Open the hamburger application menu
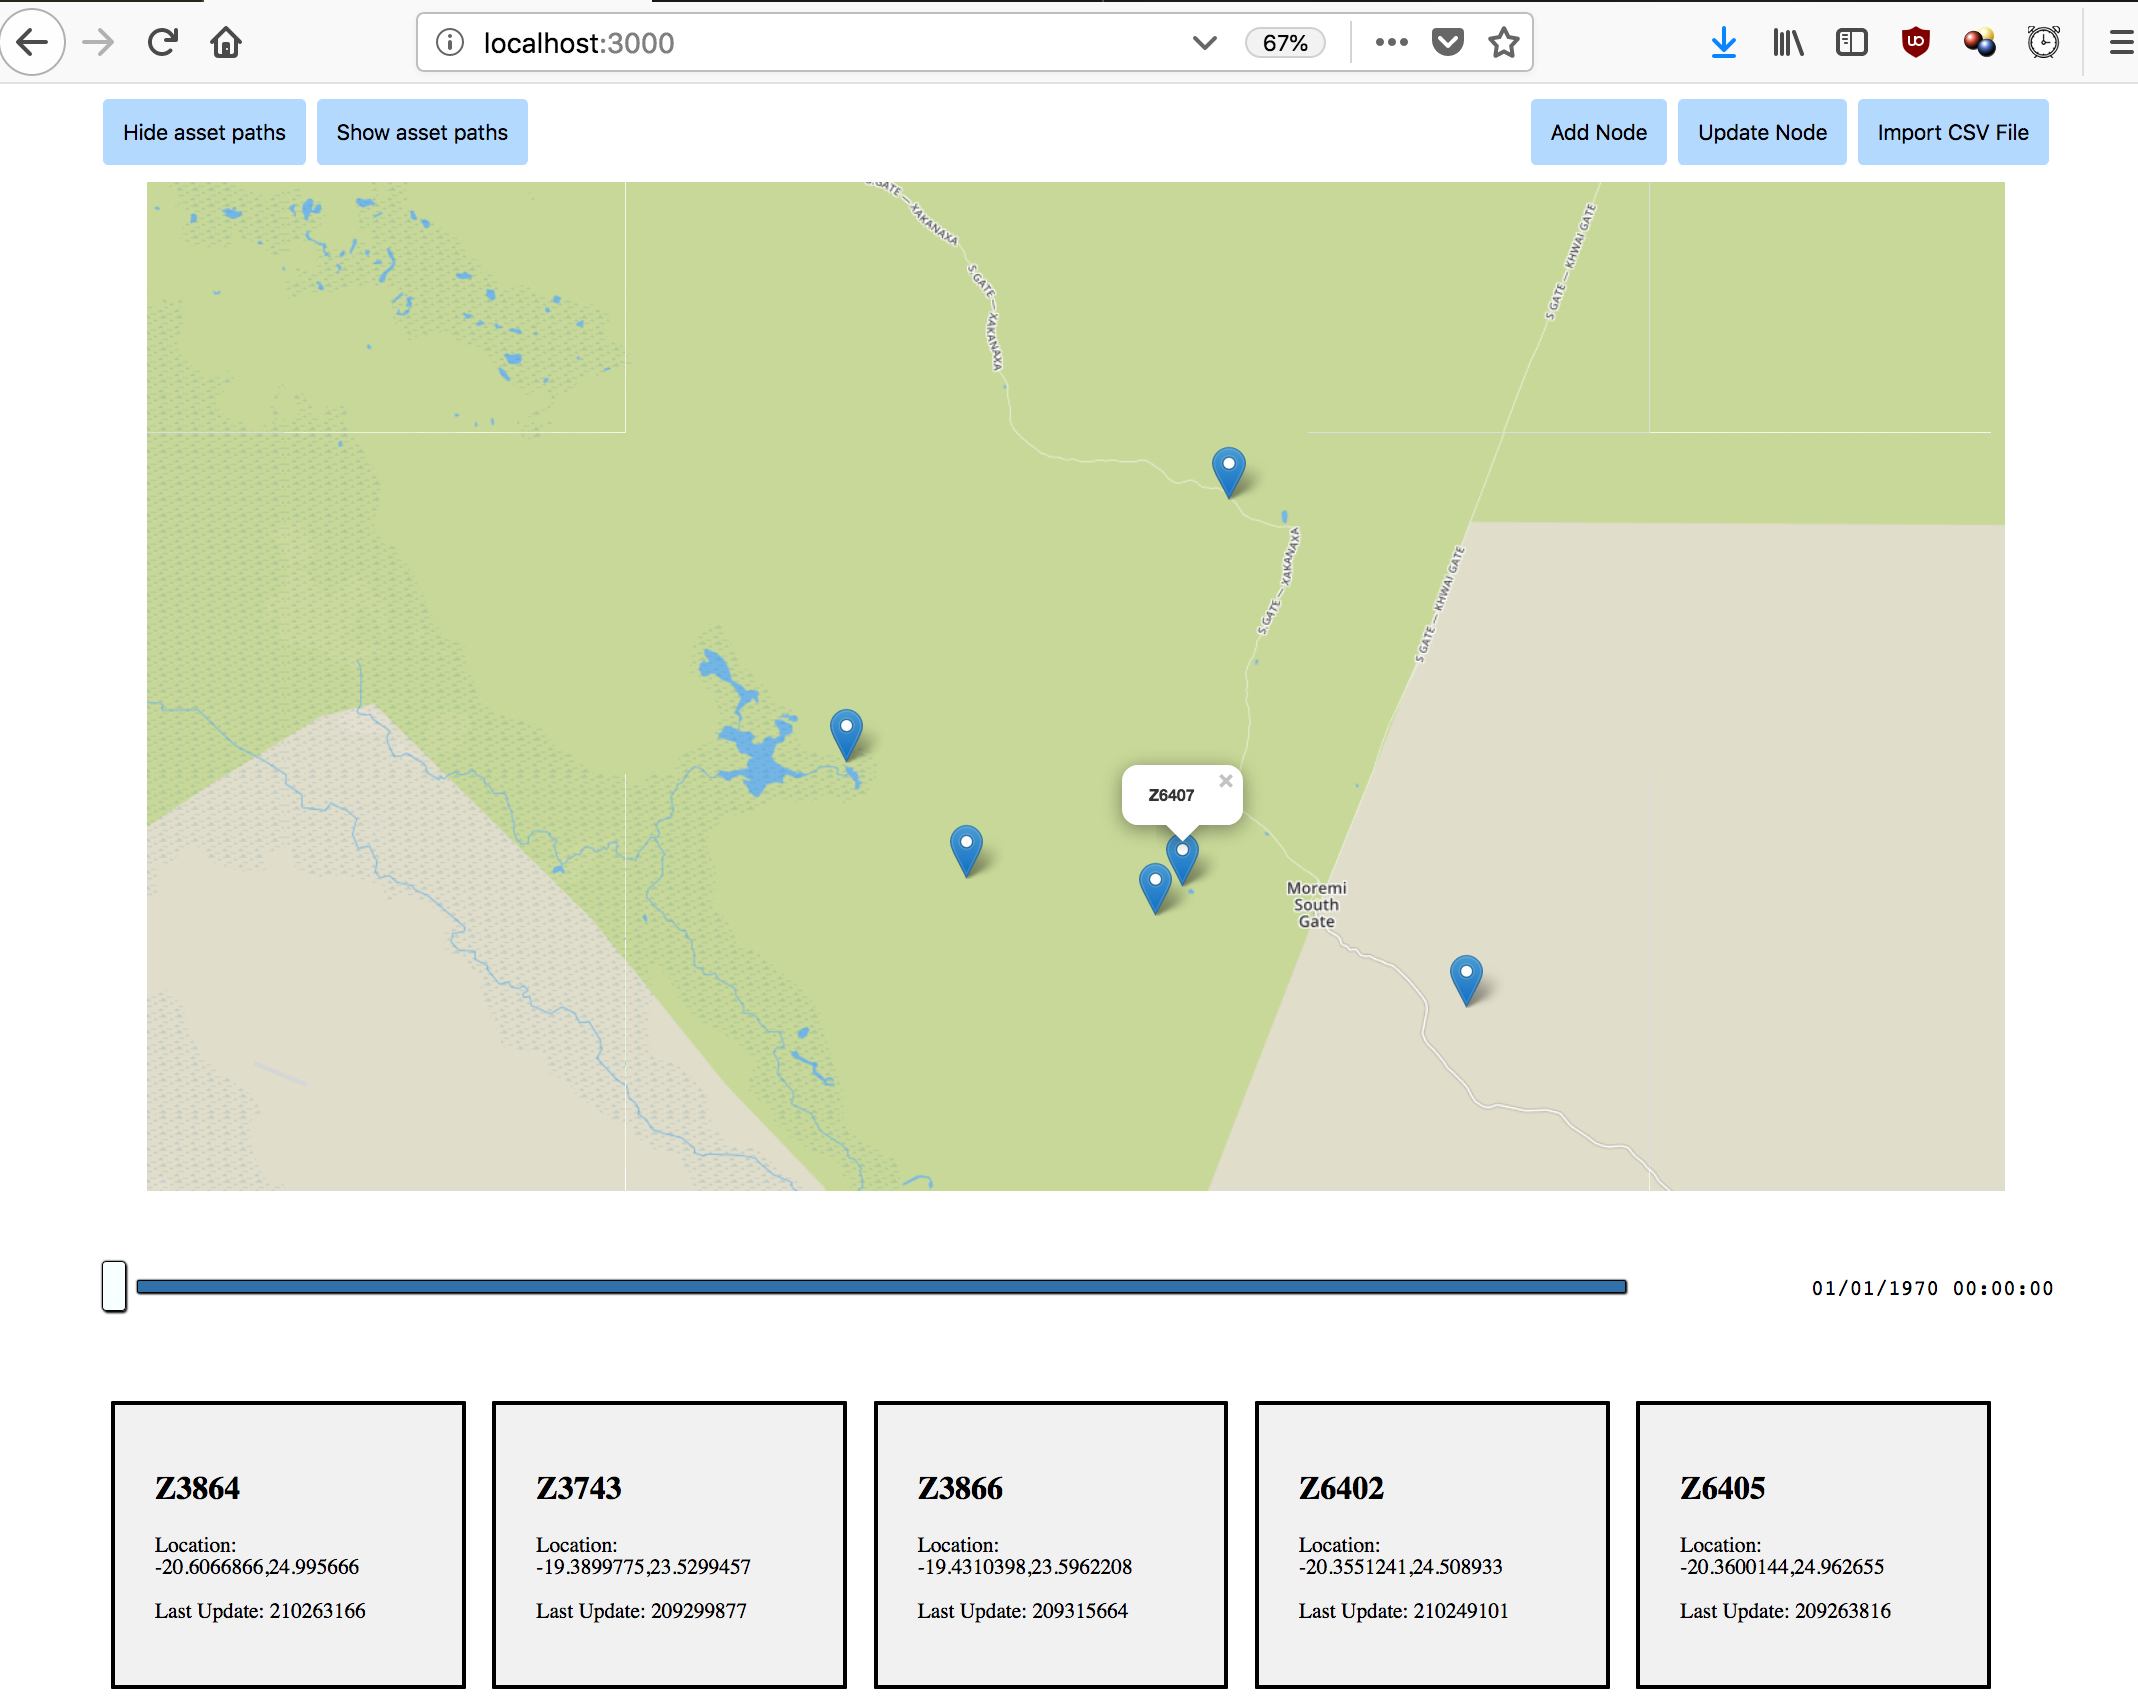Viewport: 2138px width, 1704px height. point(2121,42)
